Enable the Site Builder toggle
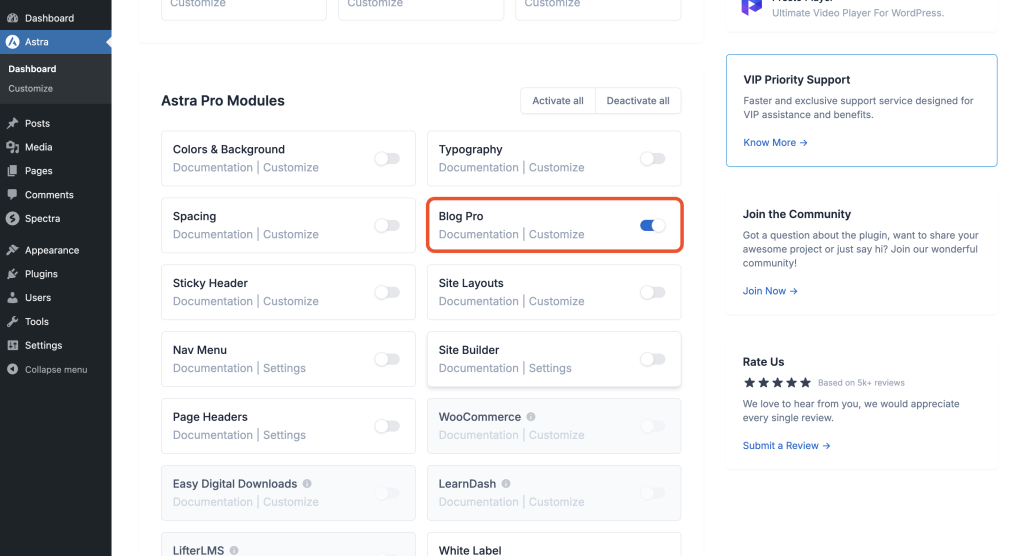Image resolution: width=1024 pixels, height=556 pixels. tap(652, 359)
